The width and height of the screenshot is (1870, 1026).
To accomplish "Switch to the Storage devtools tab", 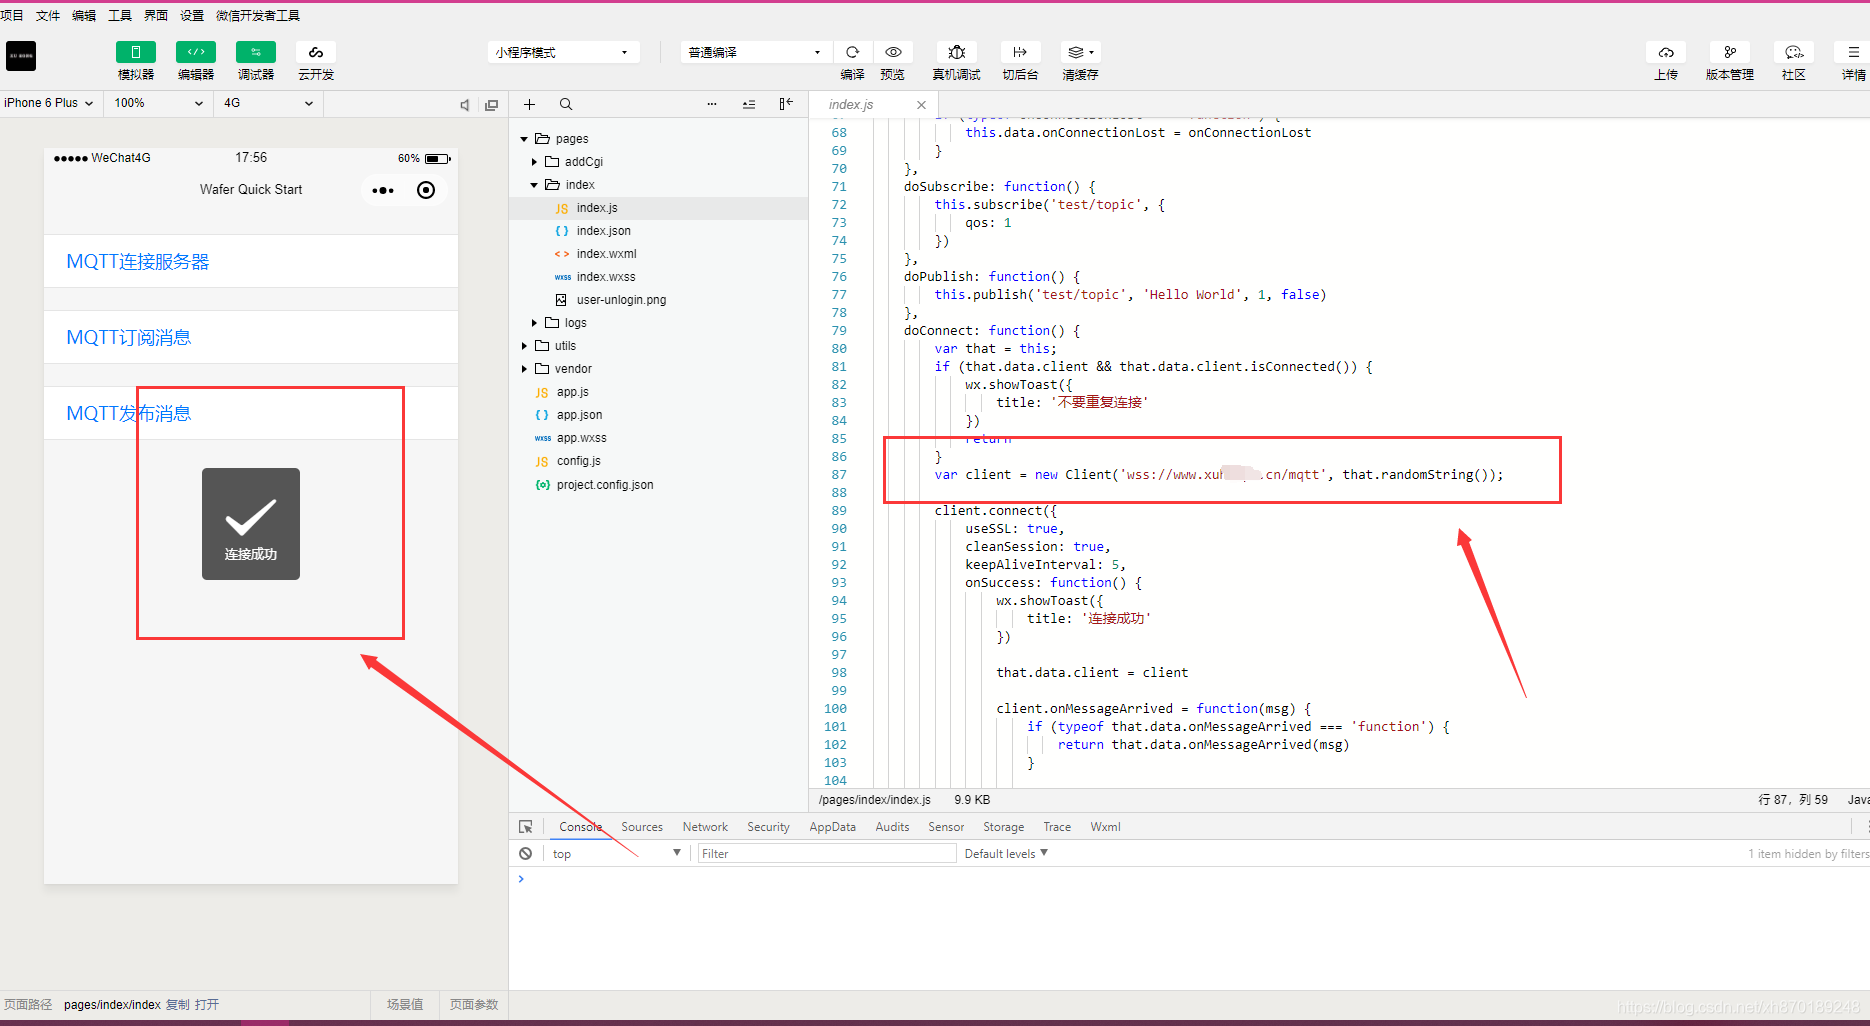I will [x=1003, y=827].
